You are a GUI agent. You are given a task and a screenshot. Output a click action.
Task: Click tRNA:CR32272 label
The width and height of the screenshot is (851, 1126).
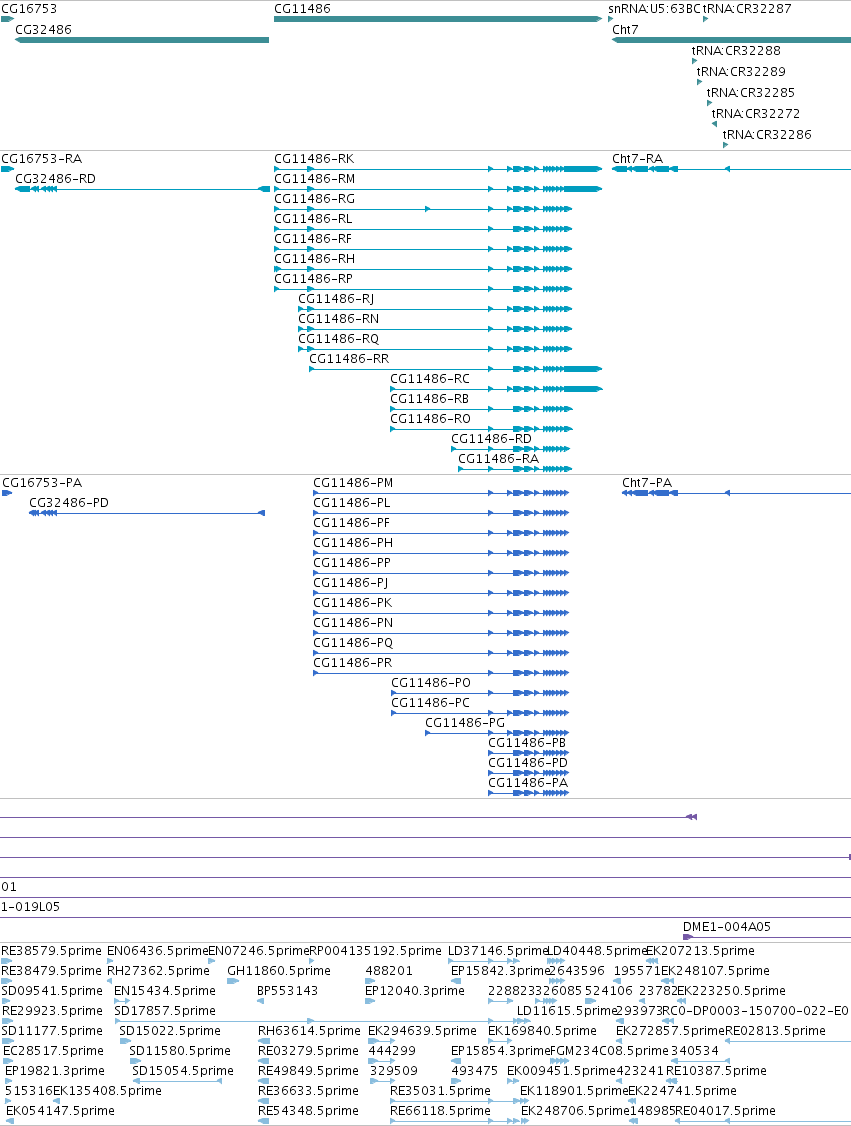(x=755, y=113)
